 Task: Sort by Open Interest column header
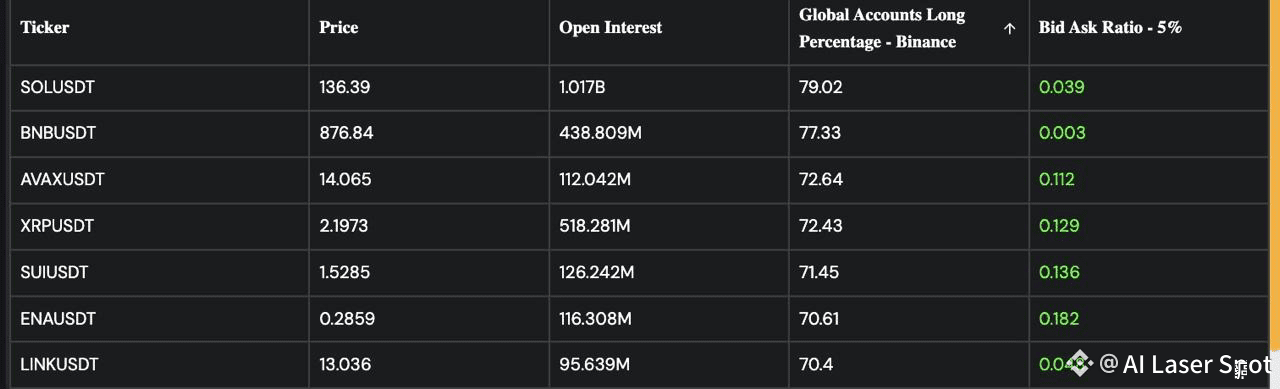click(611, 28)
